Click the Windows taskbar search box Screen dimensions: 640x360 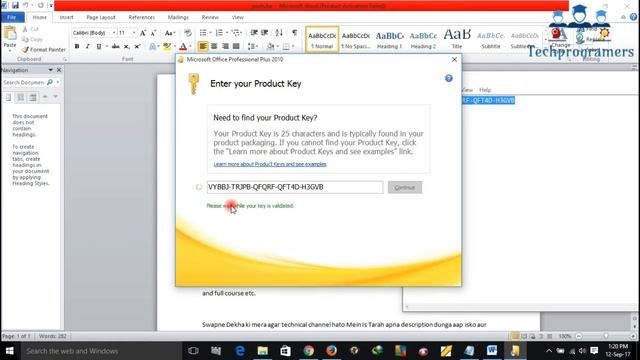(x=101, y=351)
